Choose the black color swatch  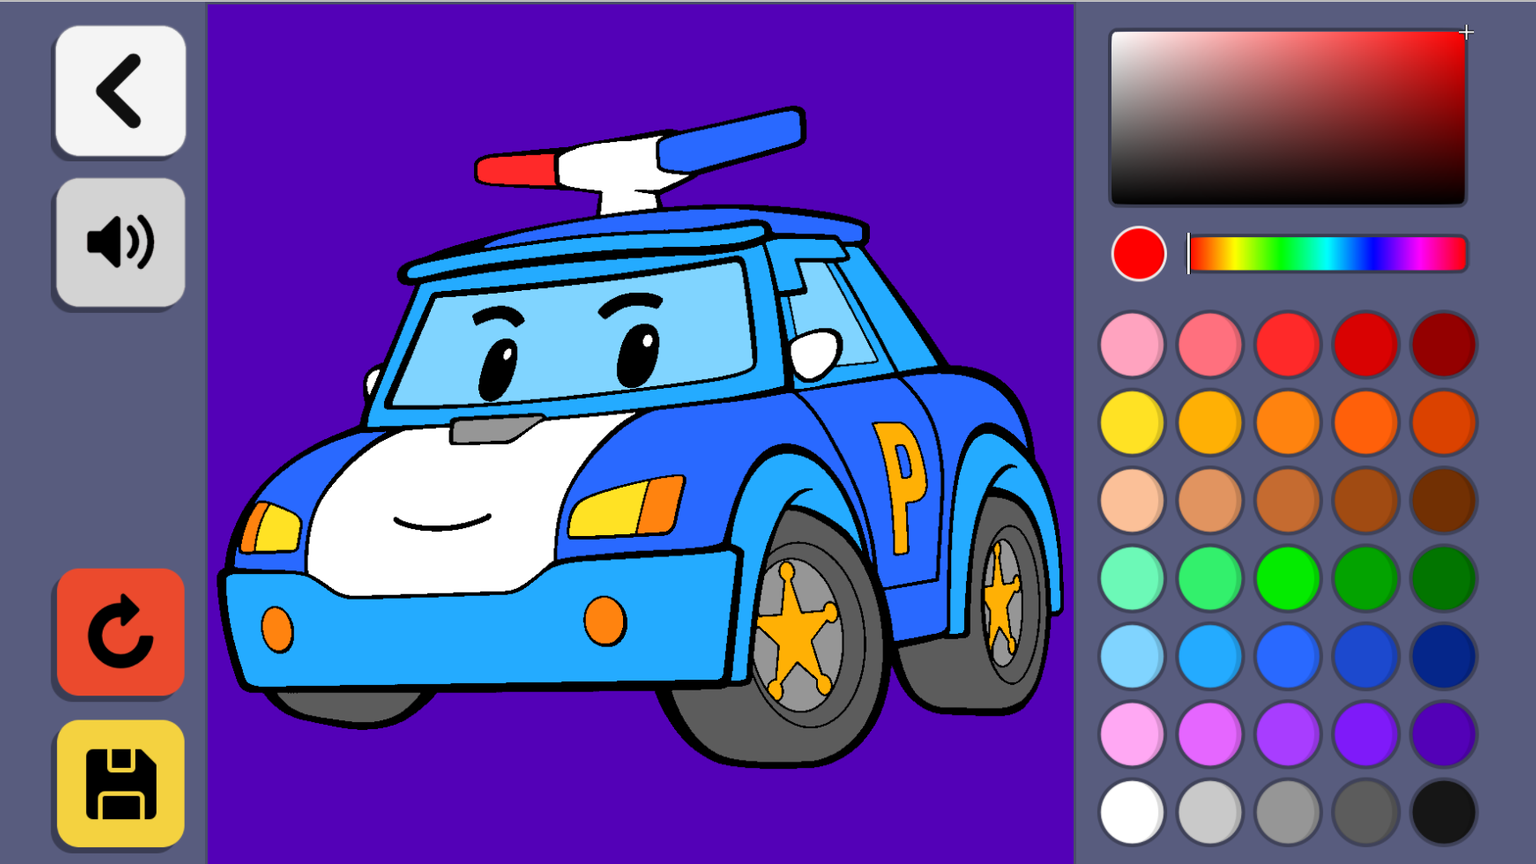tap(1443, 812)
